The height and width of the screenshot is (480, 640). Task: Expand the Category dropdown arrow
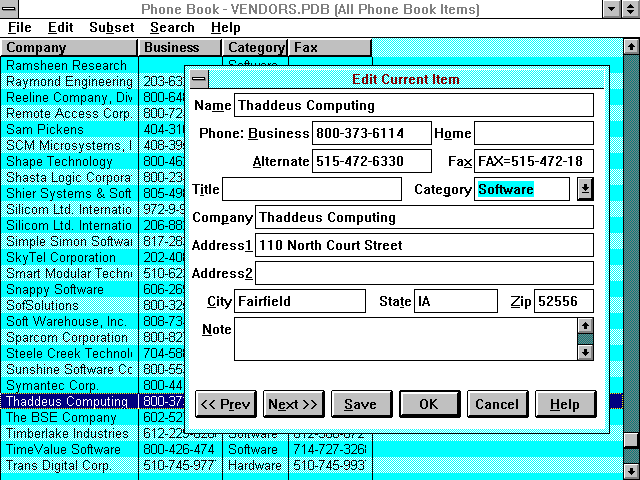[585, 189]
